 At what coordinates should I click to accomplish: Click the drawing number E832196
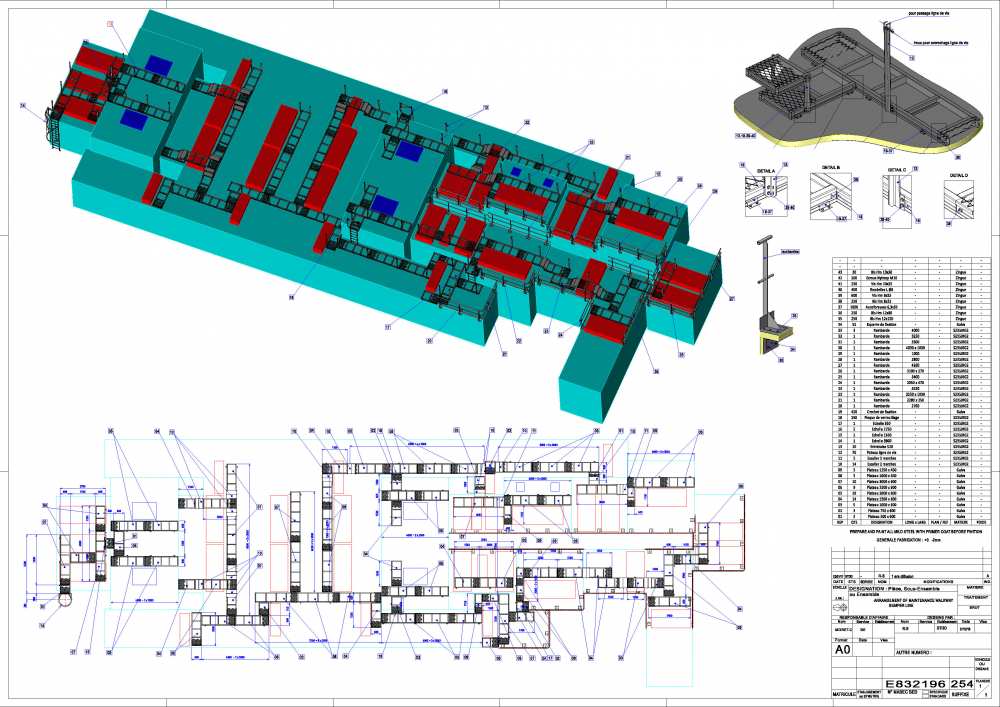pos(915,684)
